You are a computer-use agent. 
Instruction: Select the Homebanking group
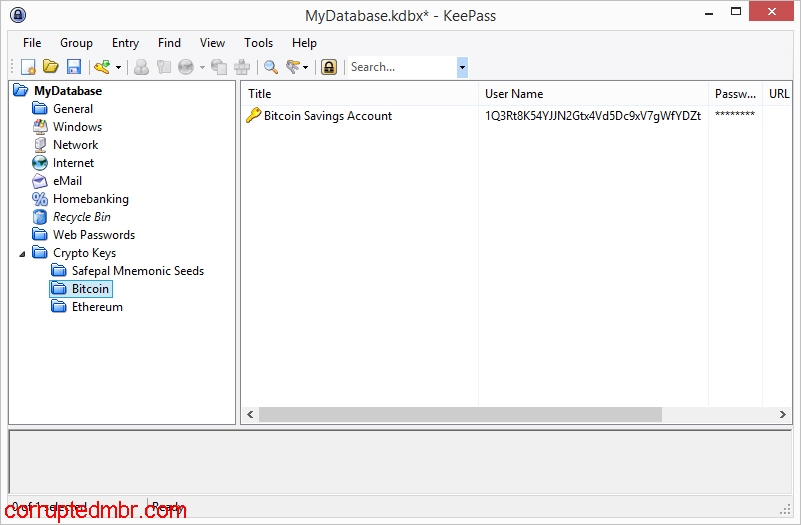[91, 199]
